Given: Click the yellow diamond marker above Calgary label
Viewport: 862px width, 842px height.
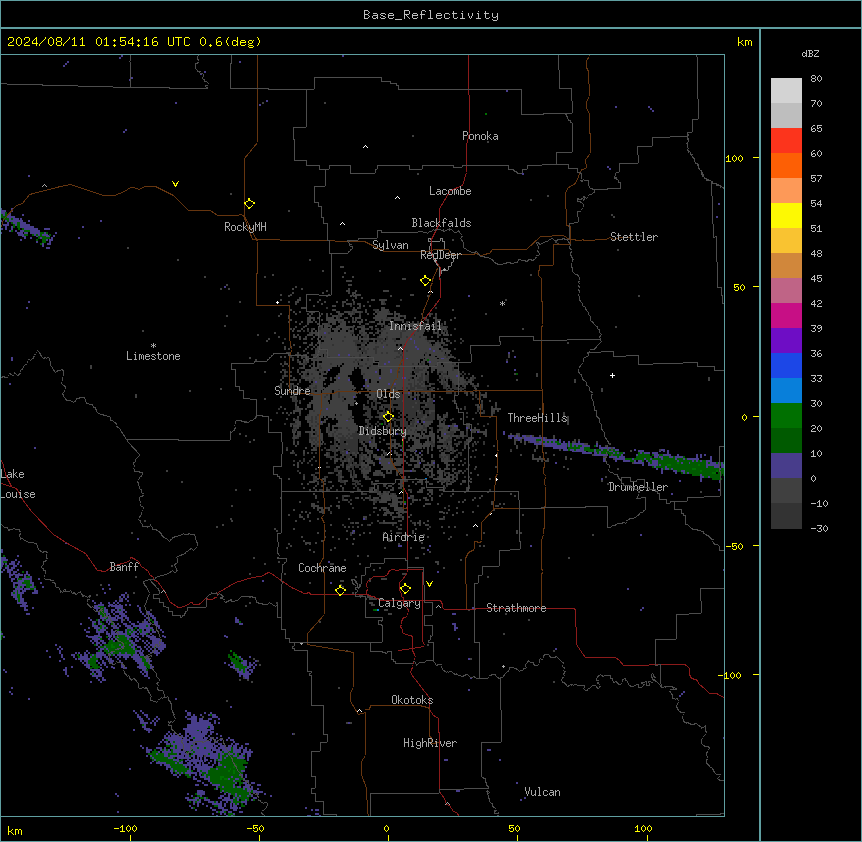Looking at the screenshot, I should pos(405,589).
